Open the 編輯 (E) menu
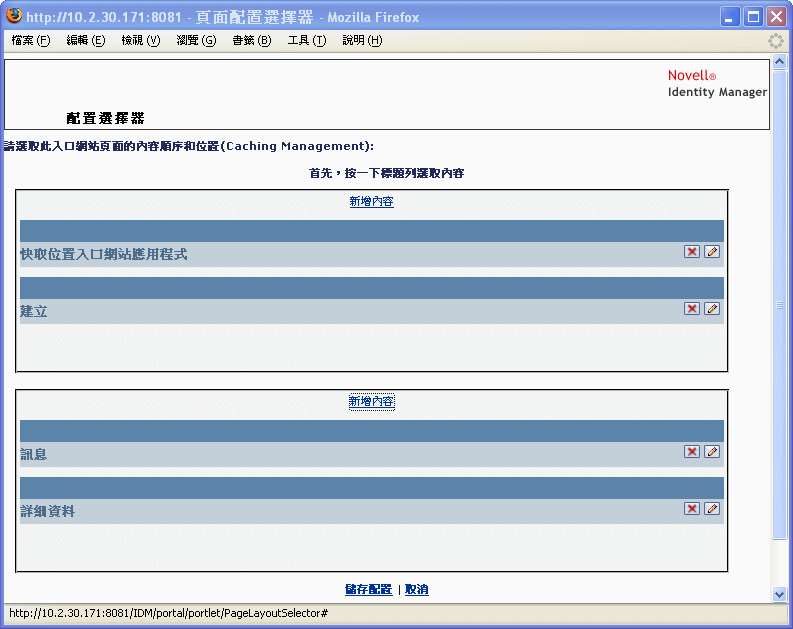This screenshot has width=793, height=629. tap(85, 40)
